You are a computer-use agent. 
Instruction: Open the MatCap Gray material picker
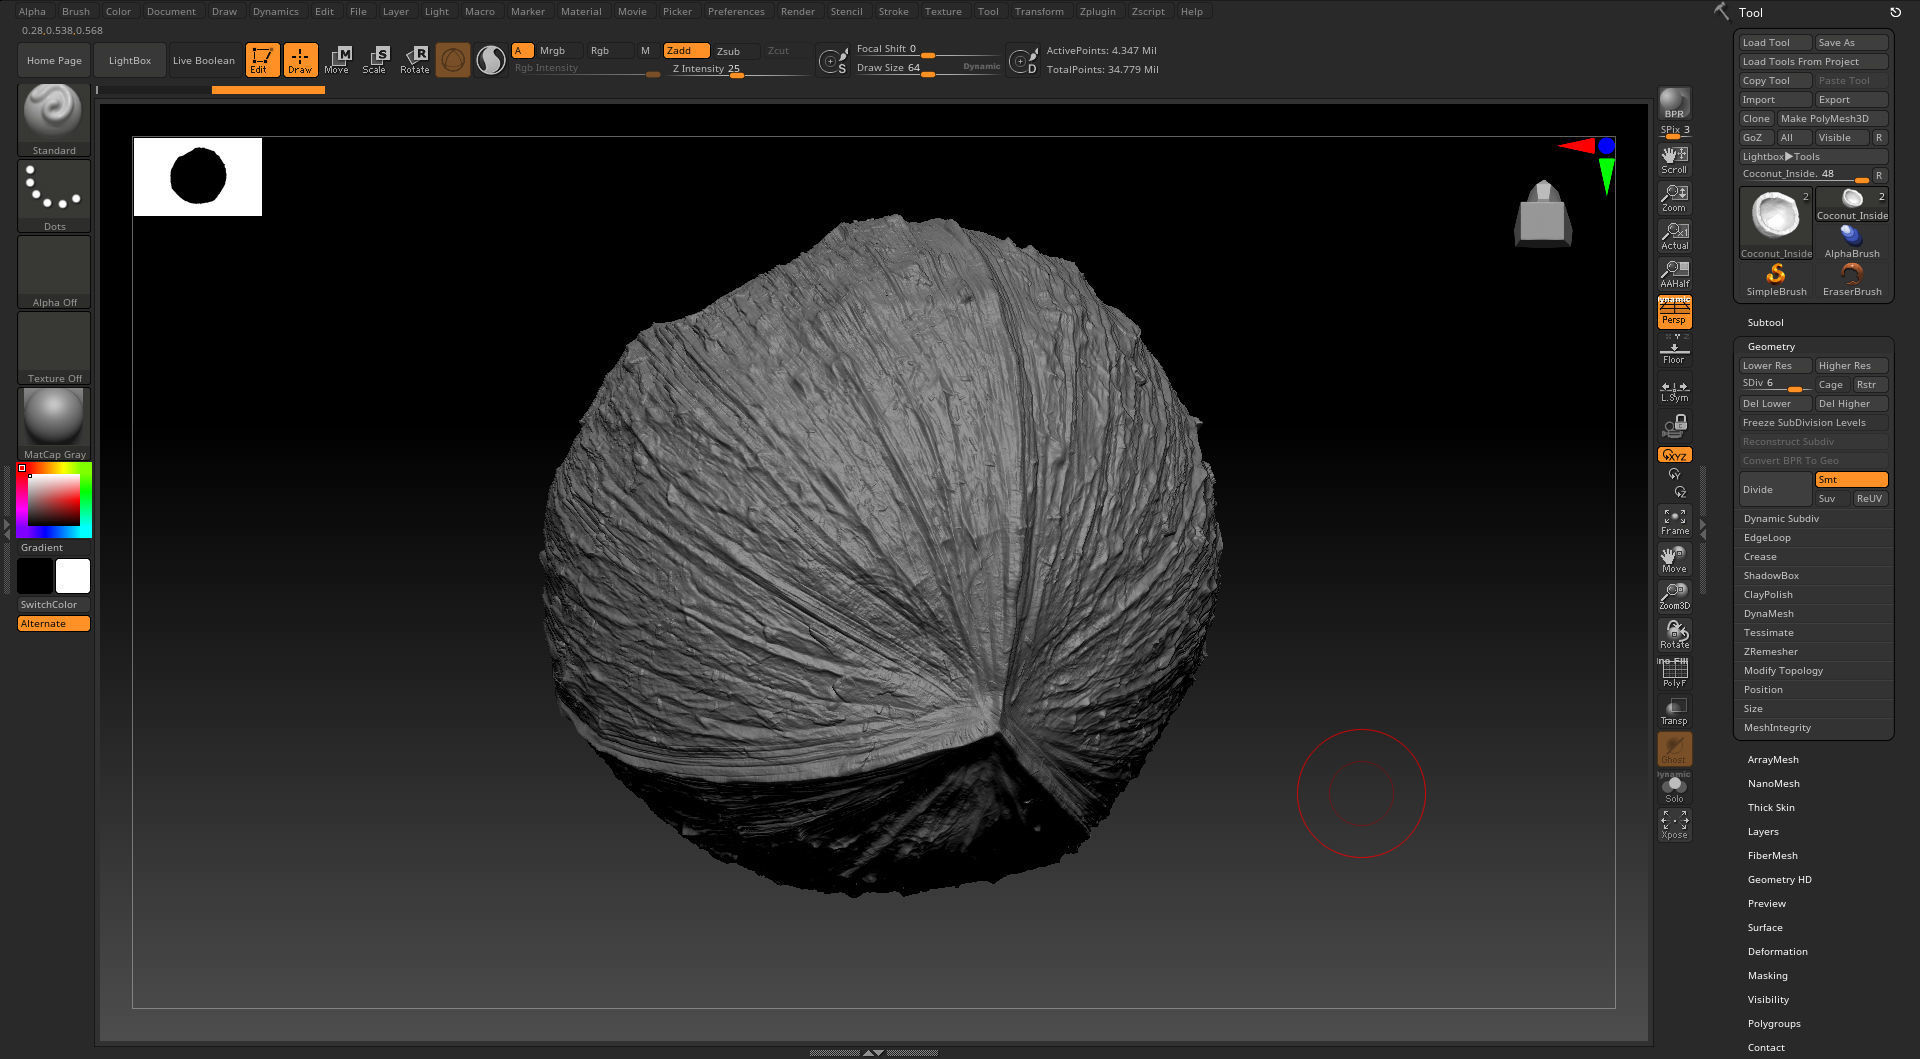[54, 424]
